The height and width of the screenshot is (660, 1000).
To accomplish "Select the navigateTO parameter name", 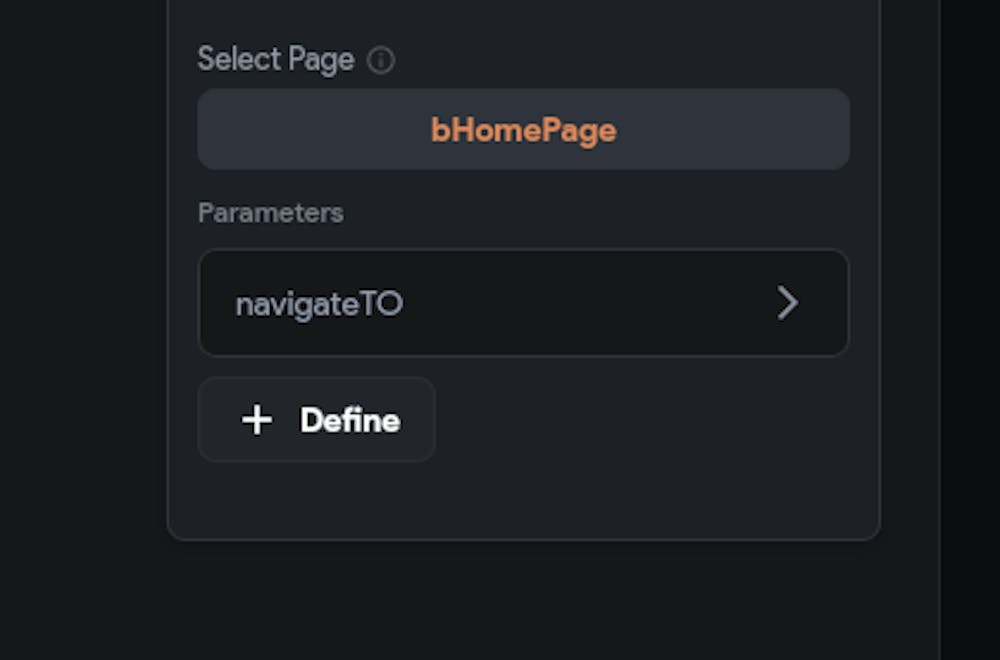I will (319, 304).
